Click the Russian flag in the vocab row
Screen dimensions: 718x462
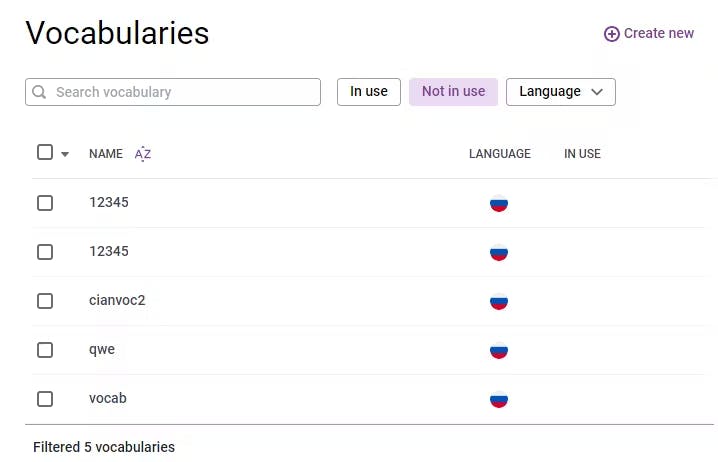499,399
